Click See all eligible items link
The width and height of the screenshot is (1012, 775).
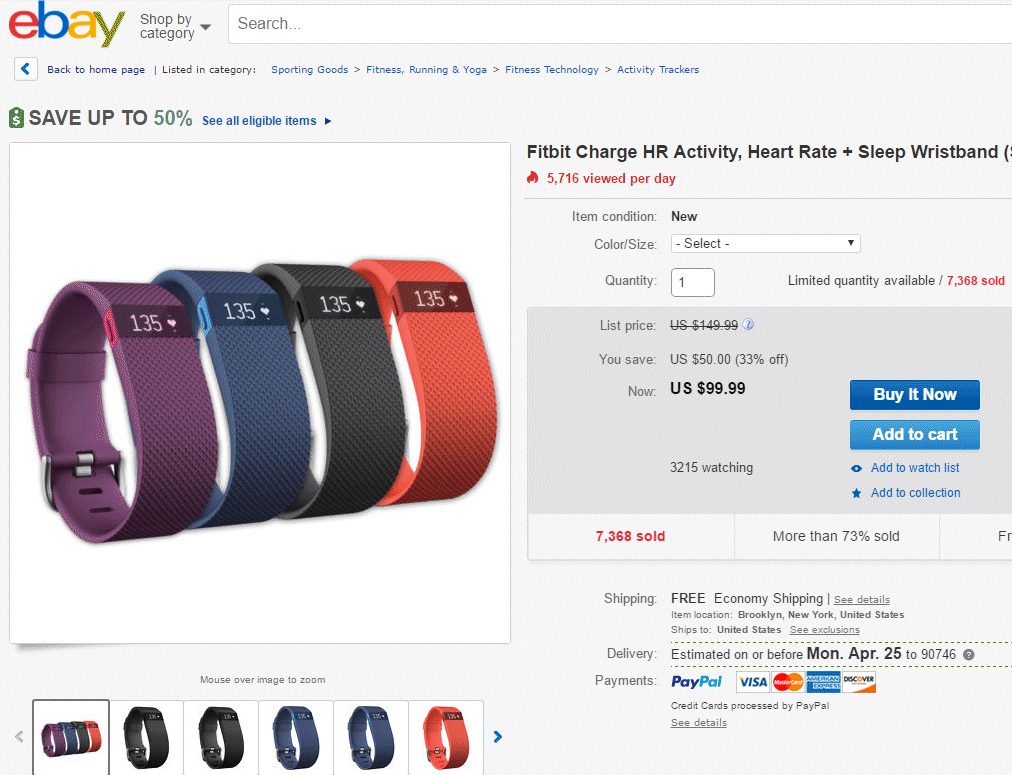(260, 121)
